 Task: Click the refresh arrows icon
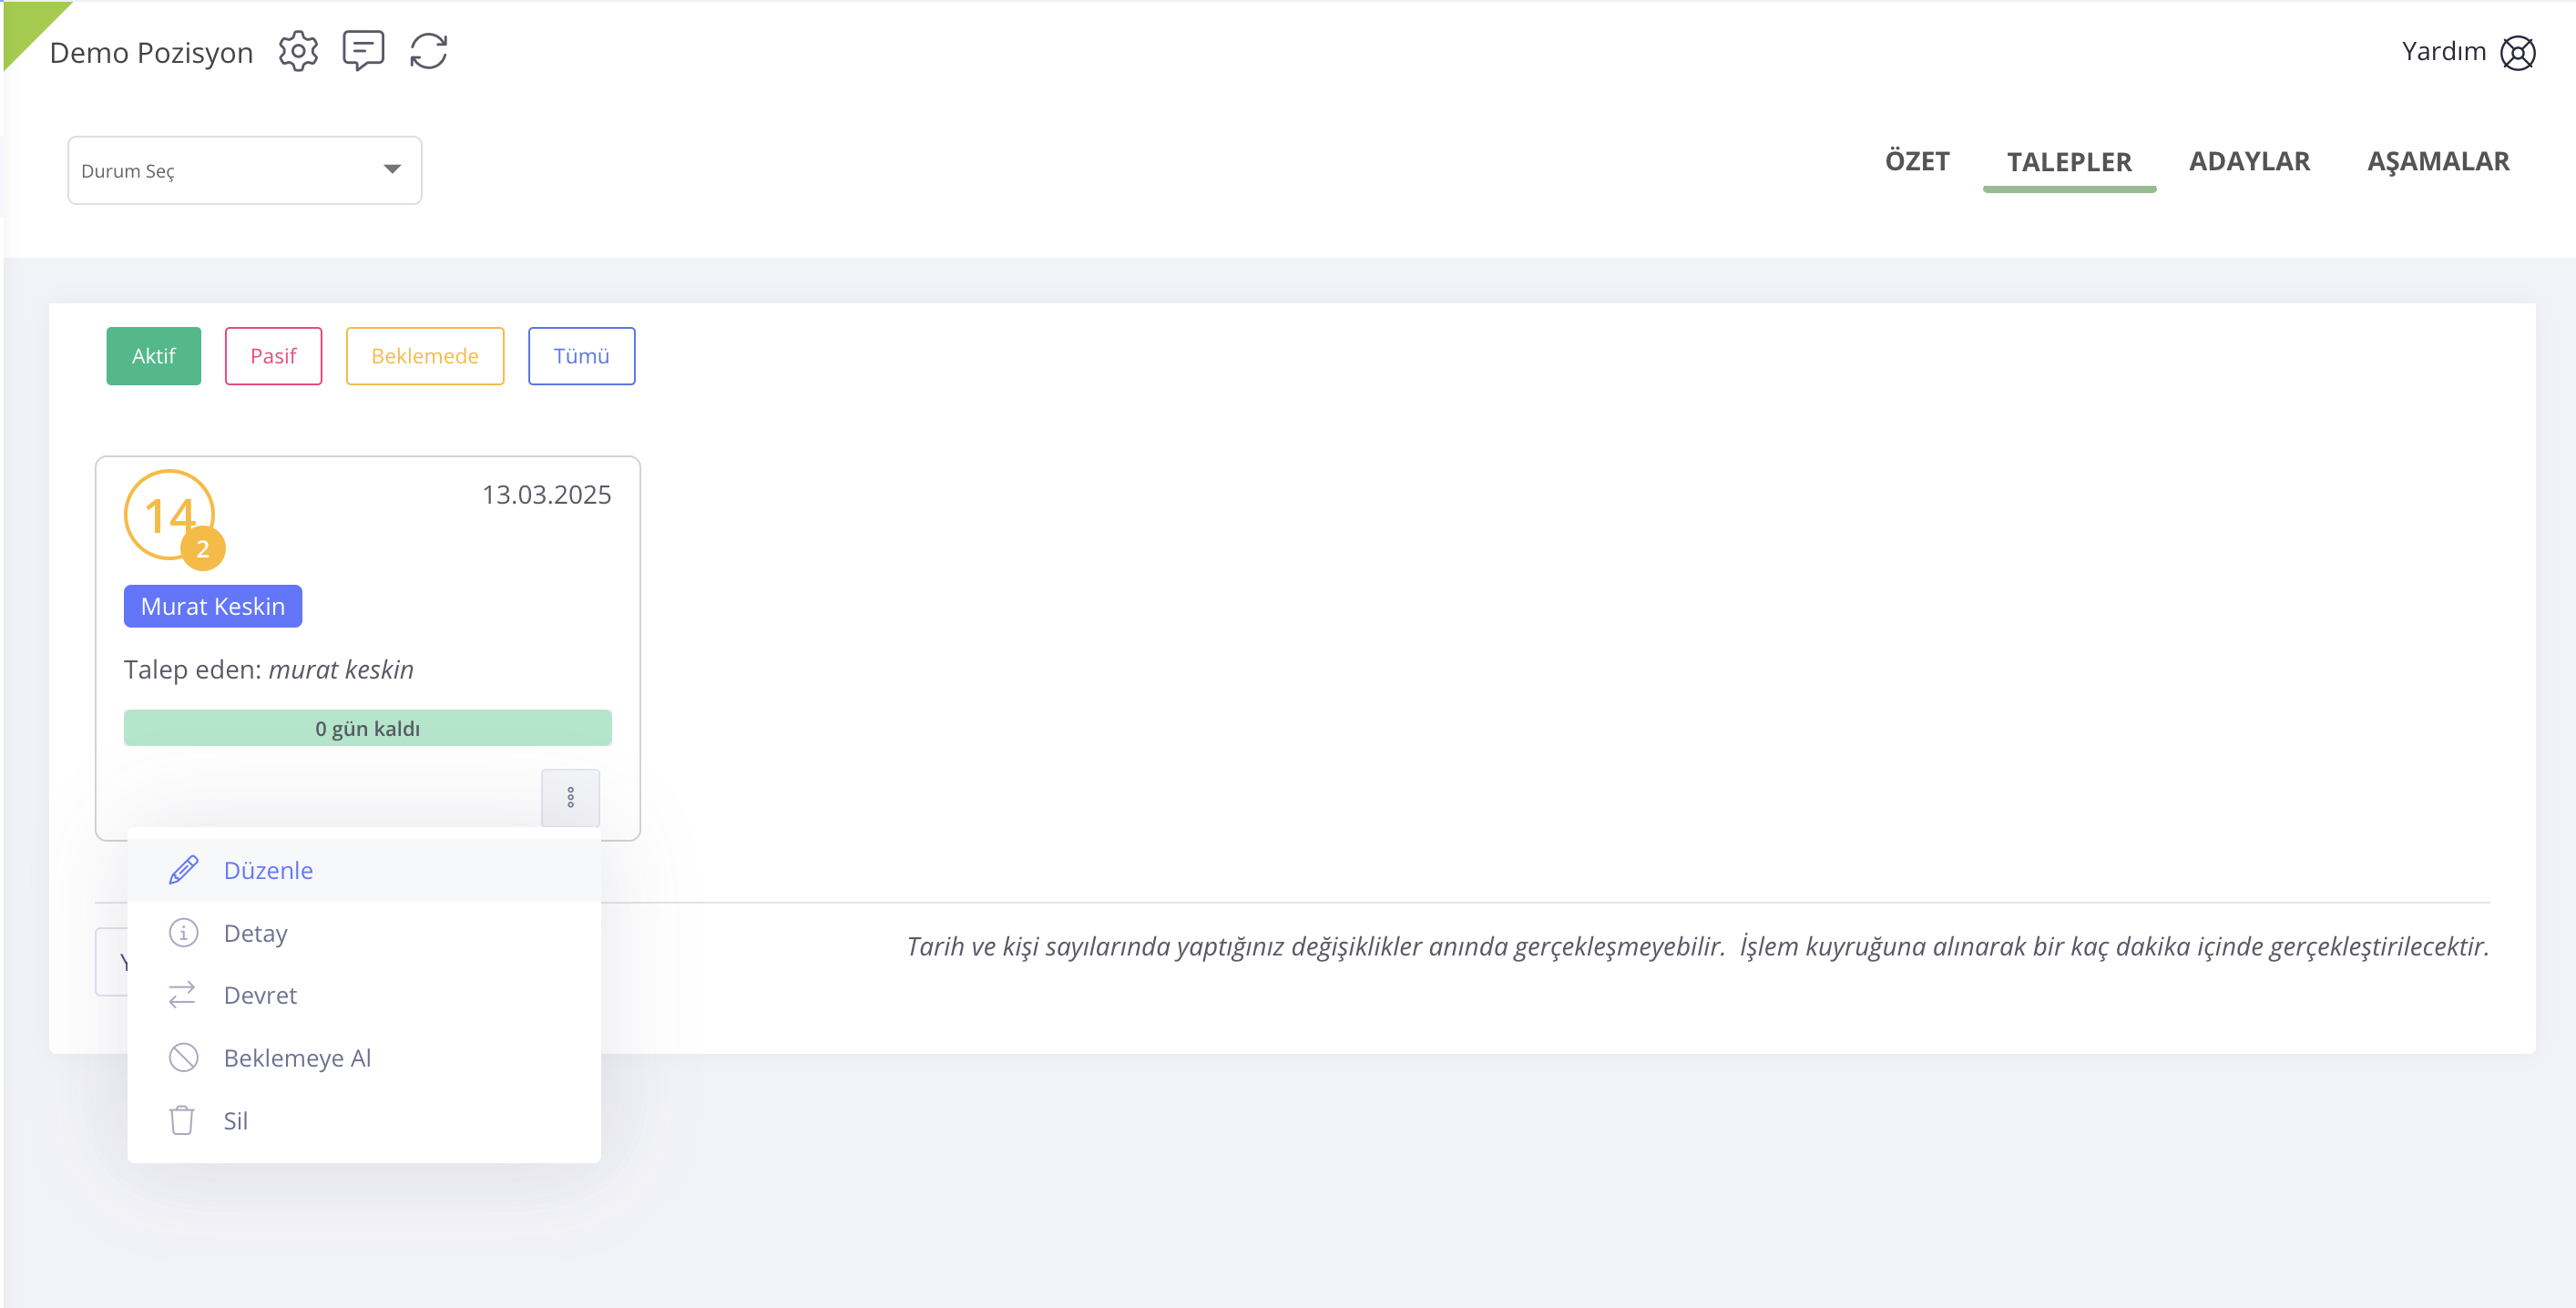click(428, 51)
